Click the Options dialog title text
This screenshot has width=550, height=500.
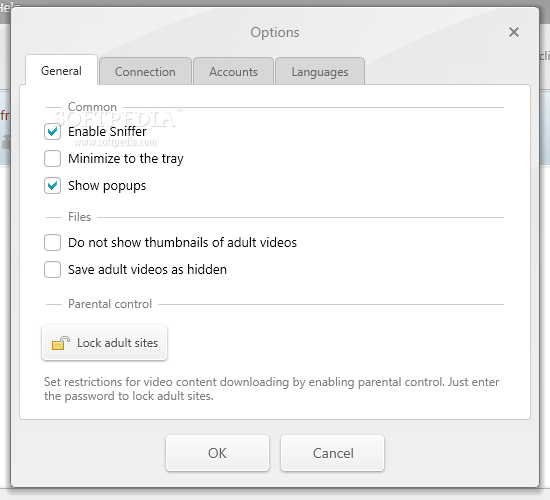[275, 33]
